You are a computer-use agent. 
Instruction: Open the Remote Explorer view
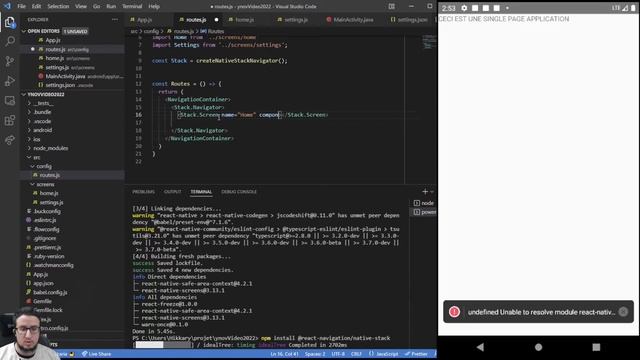tap(10, 100)
